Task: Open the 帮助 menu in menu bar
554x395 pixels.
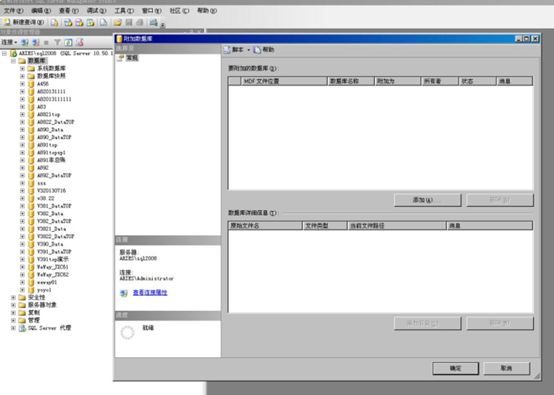Action: 207,11
